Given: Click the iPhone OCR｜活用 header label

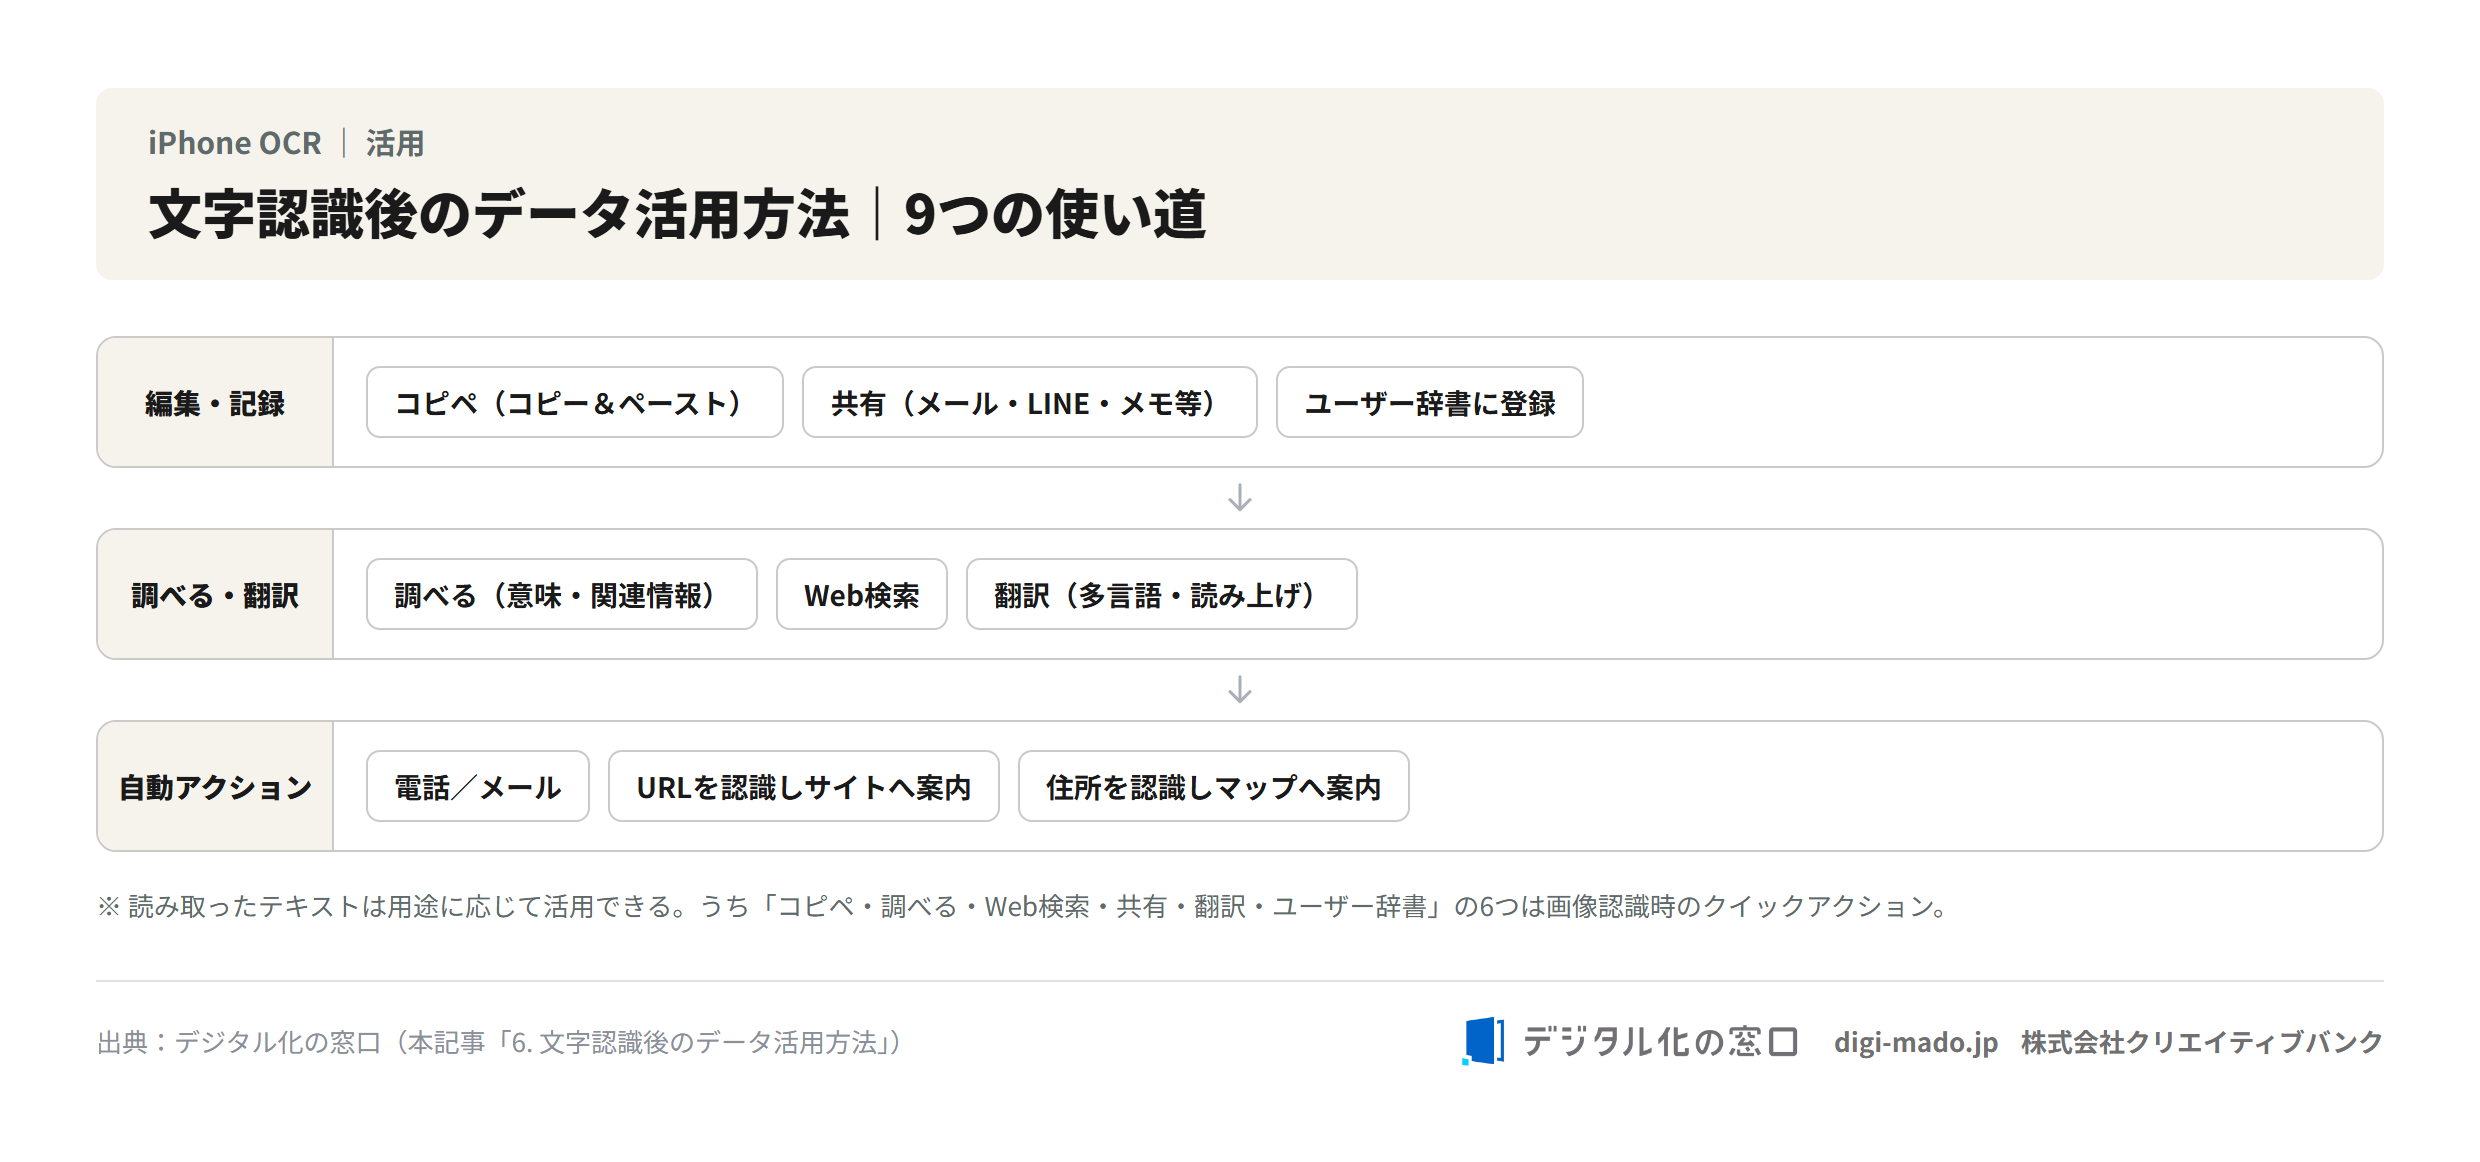Looking at the screenshot, I should coord(286,143).
